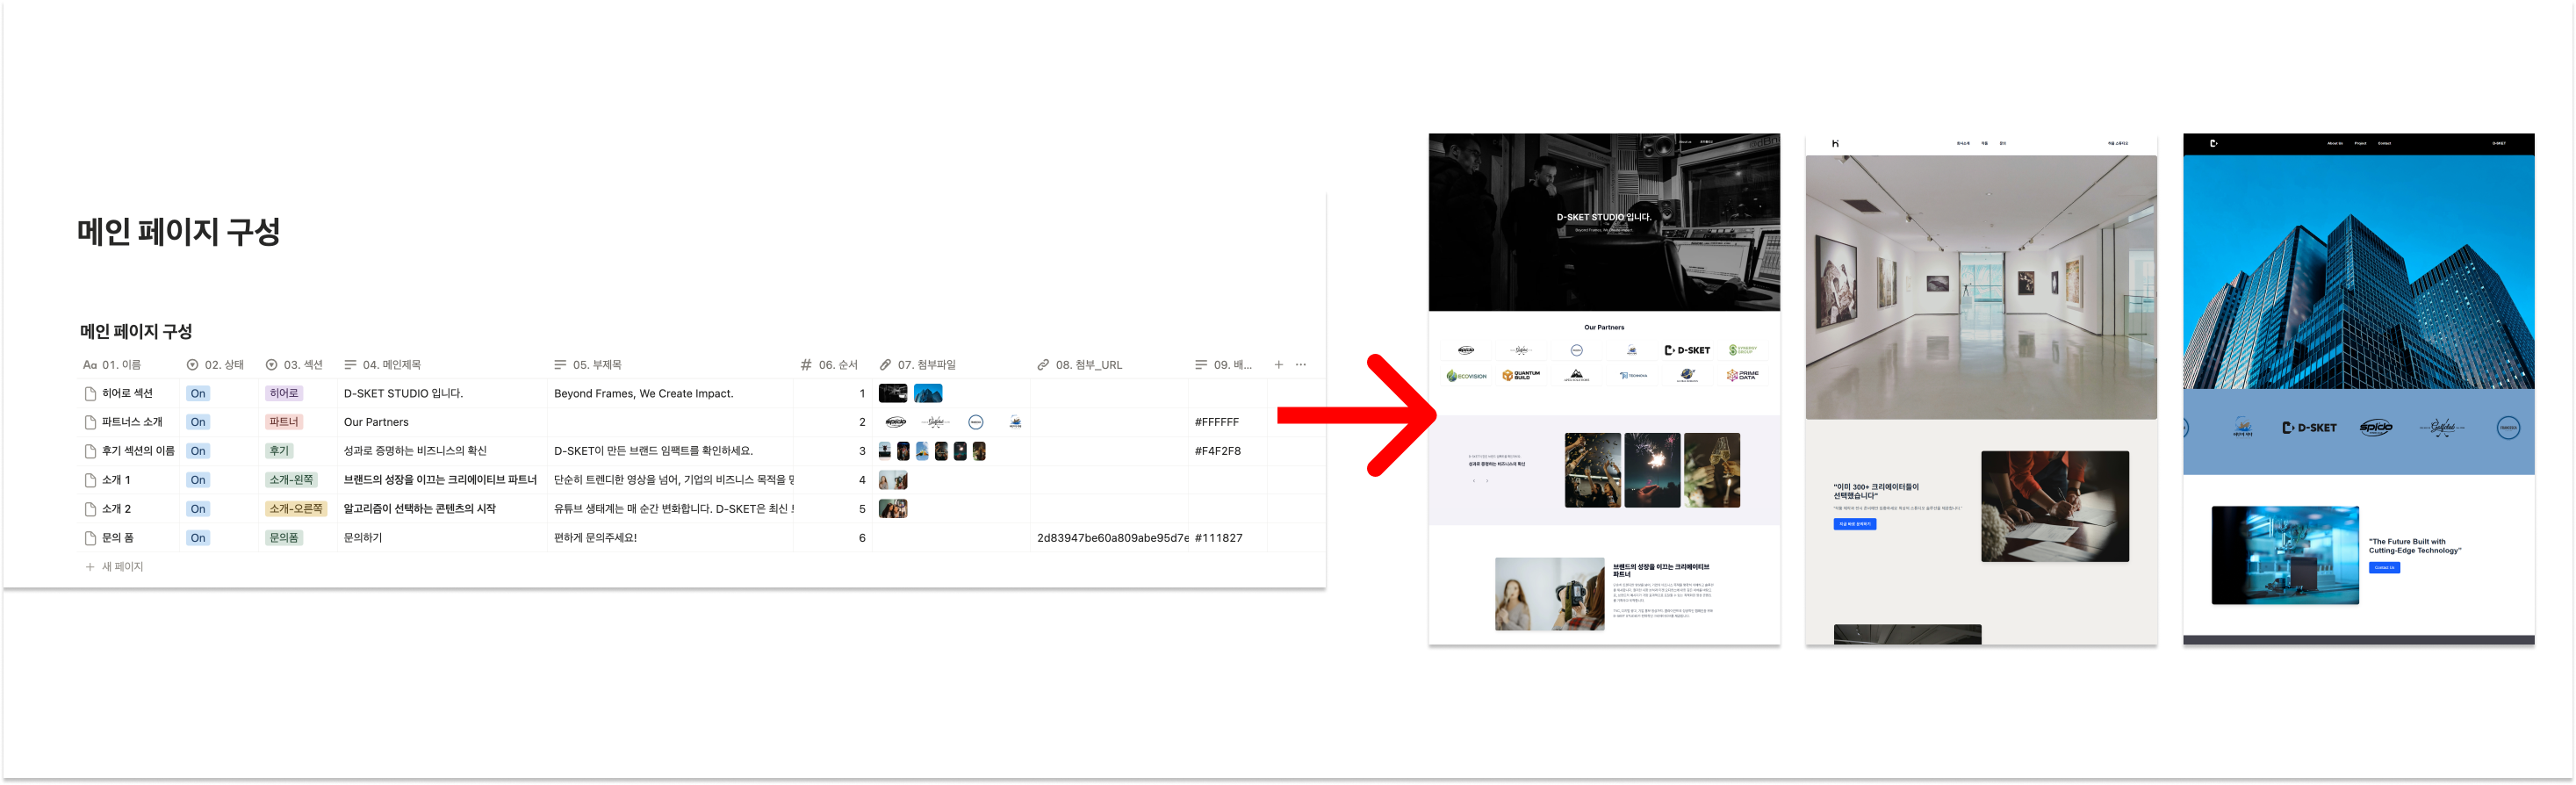The image size is (2576, 785).
Task: Click status icon of 02. 상태 column
Action: tap(192, 365)
